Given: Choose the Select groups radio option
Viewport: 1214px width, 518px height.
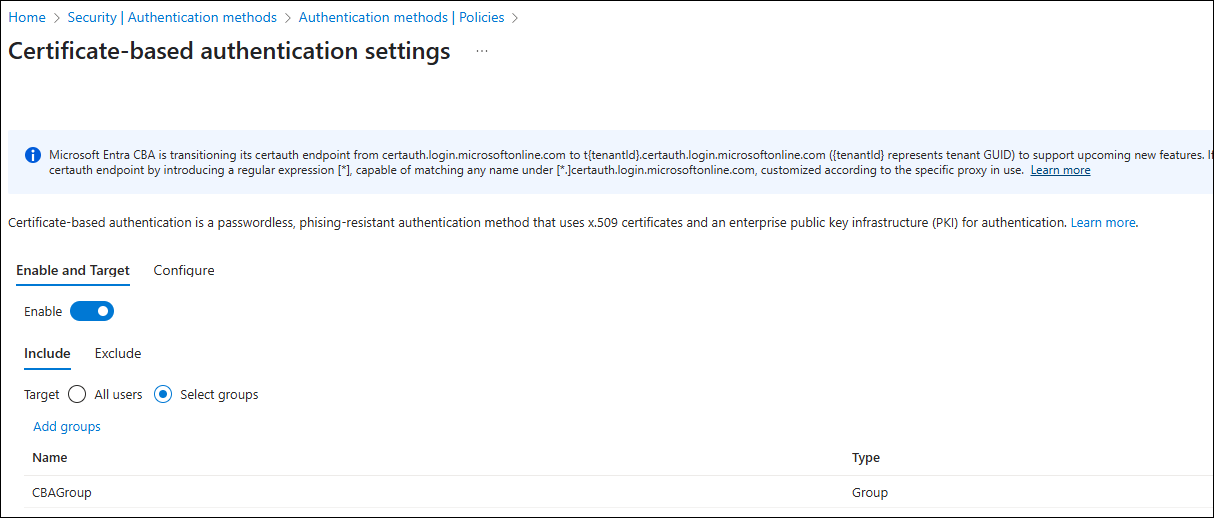Looking at the screenshot, I should 163,395.
